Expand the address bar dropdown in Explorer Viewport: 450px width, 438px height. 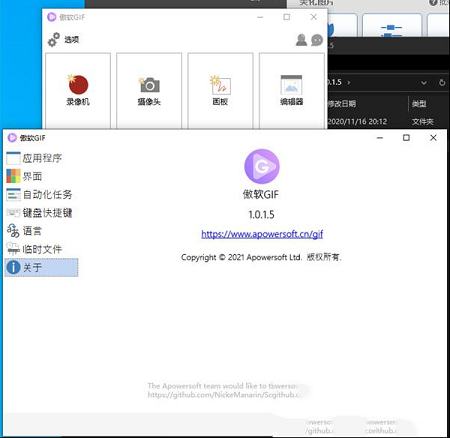(424, 83)
